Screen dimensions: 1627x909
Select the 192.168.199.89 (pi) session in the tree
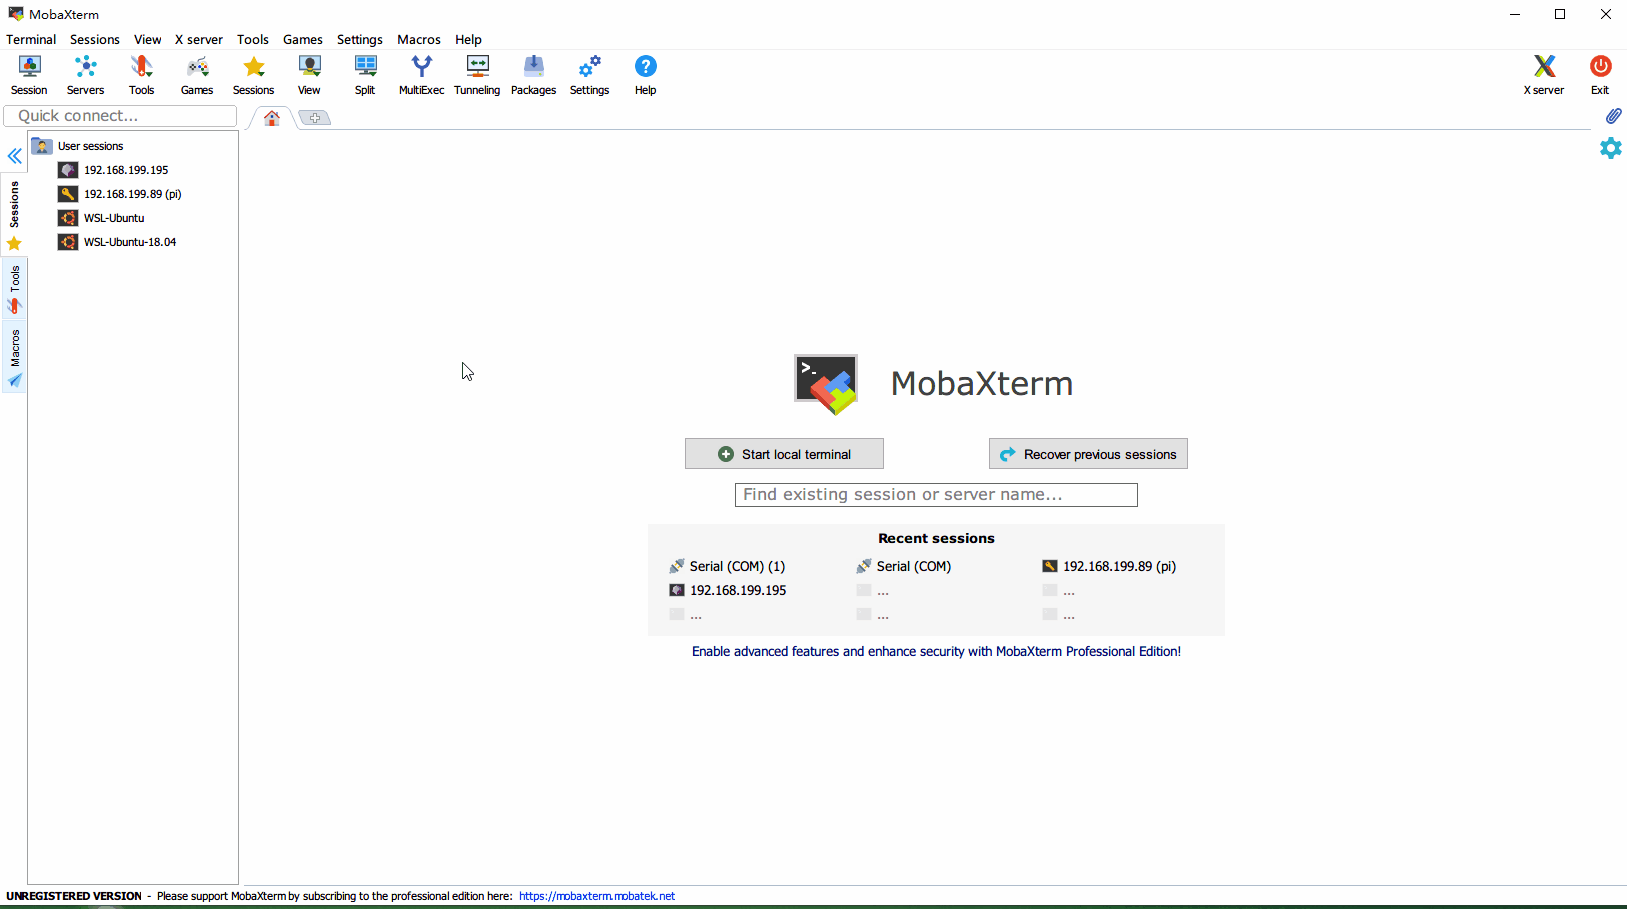[x=120, y=194]
